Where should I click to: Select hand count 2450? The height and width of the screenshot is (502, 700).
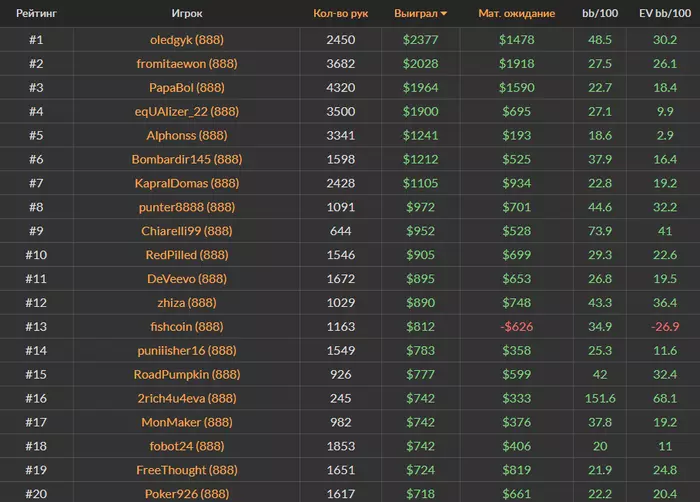(x=341, y=40)
